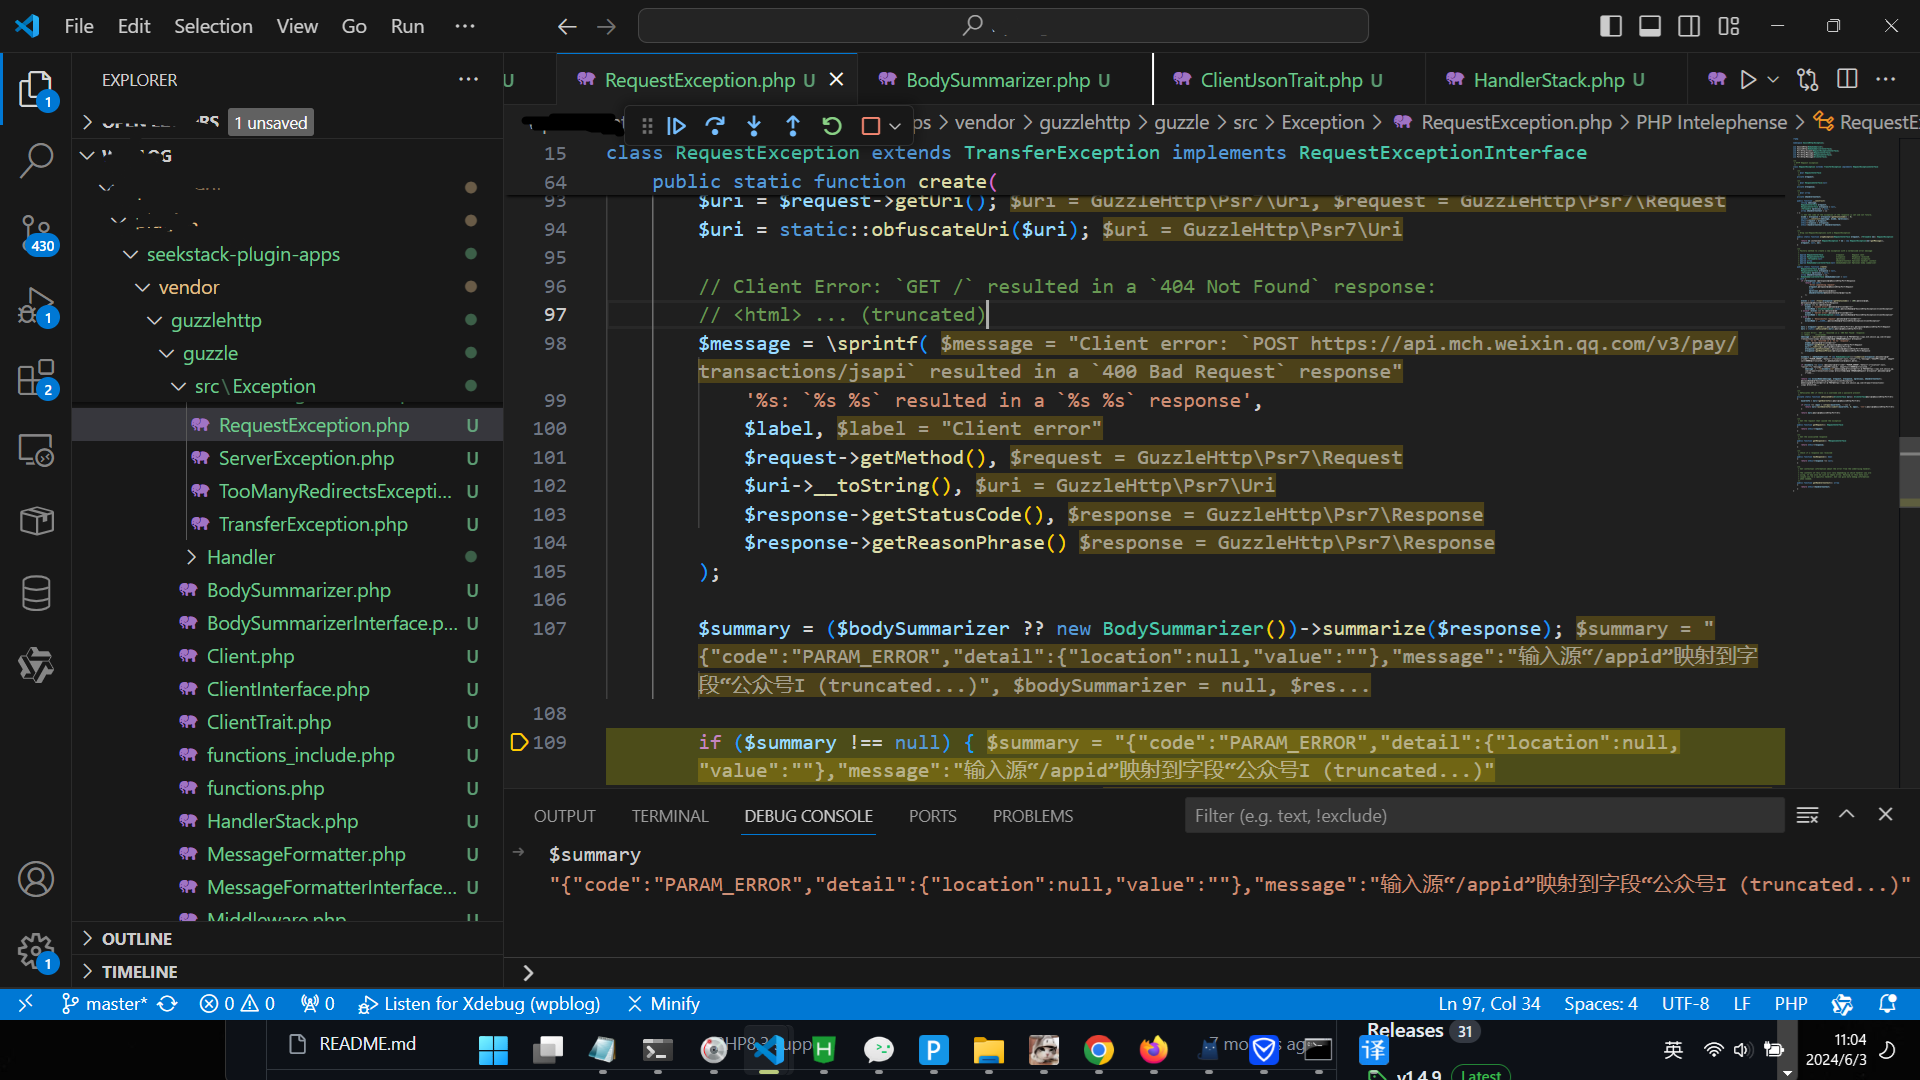Toggle the secondary side bar layout button
The width and height of the screenshot is (1920, 1080).
[1689, 26]
